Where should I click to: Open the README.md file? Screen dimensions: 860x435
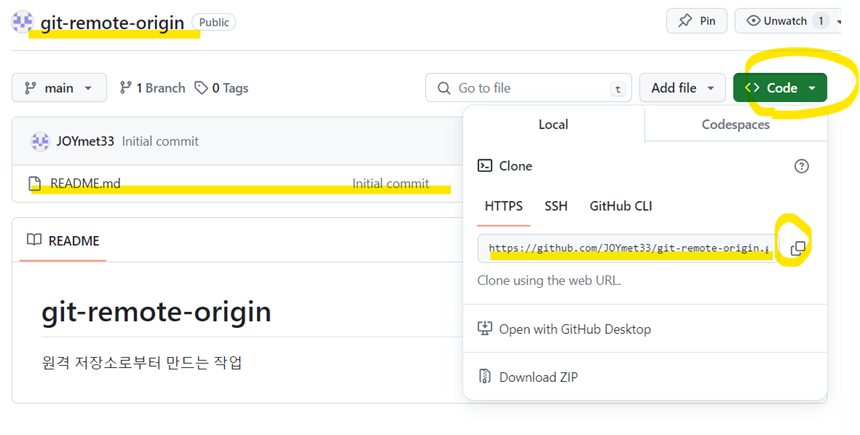coord(86,183)
